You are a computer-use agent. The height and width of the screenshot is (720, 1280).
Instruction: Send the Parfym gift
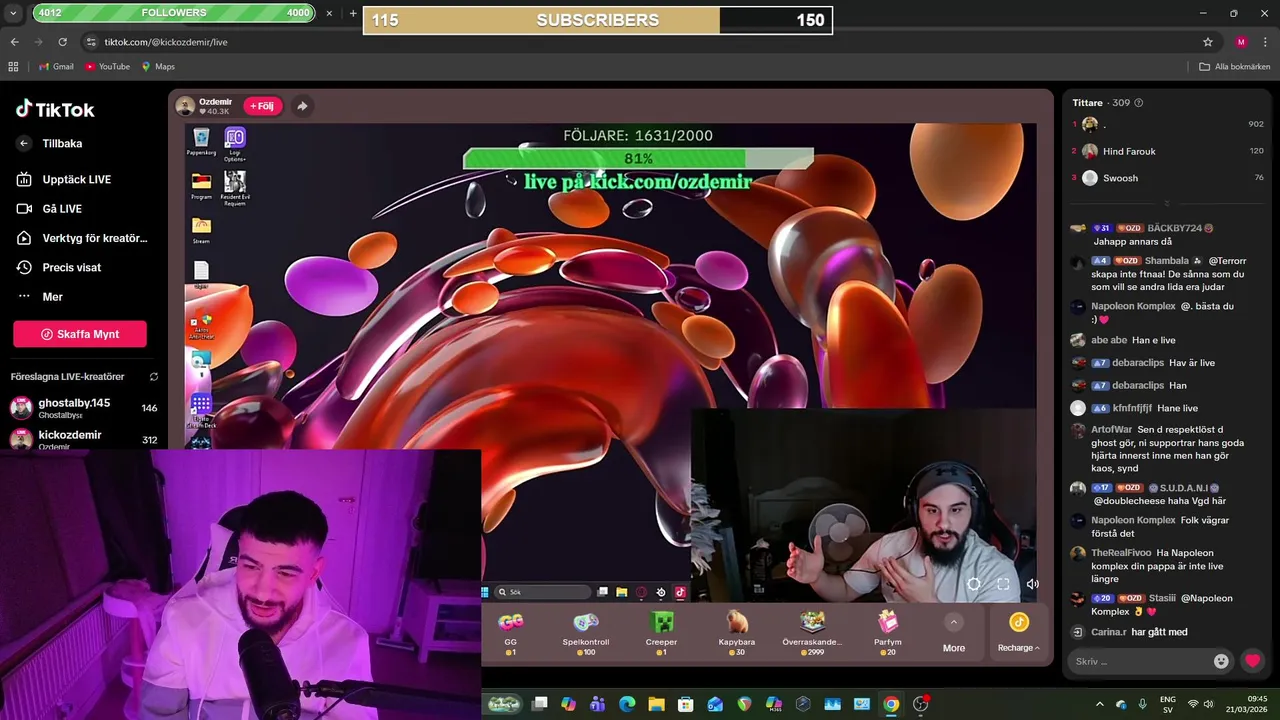[x=888, y=632]
